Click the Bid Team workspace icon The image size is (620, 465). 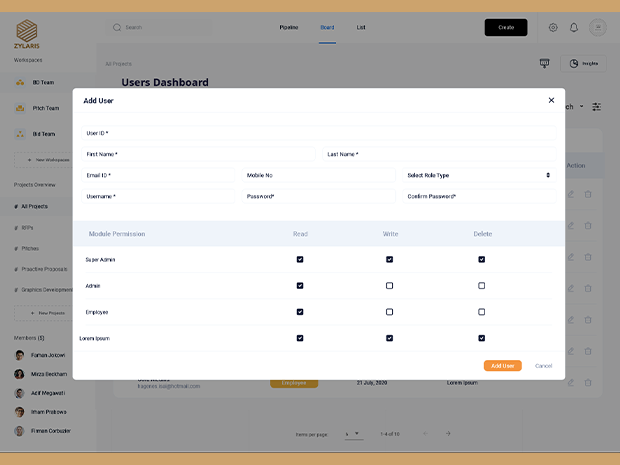tap(20, 134)
